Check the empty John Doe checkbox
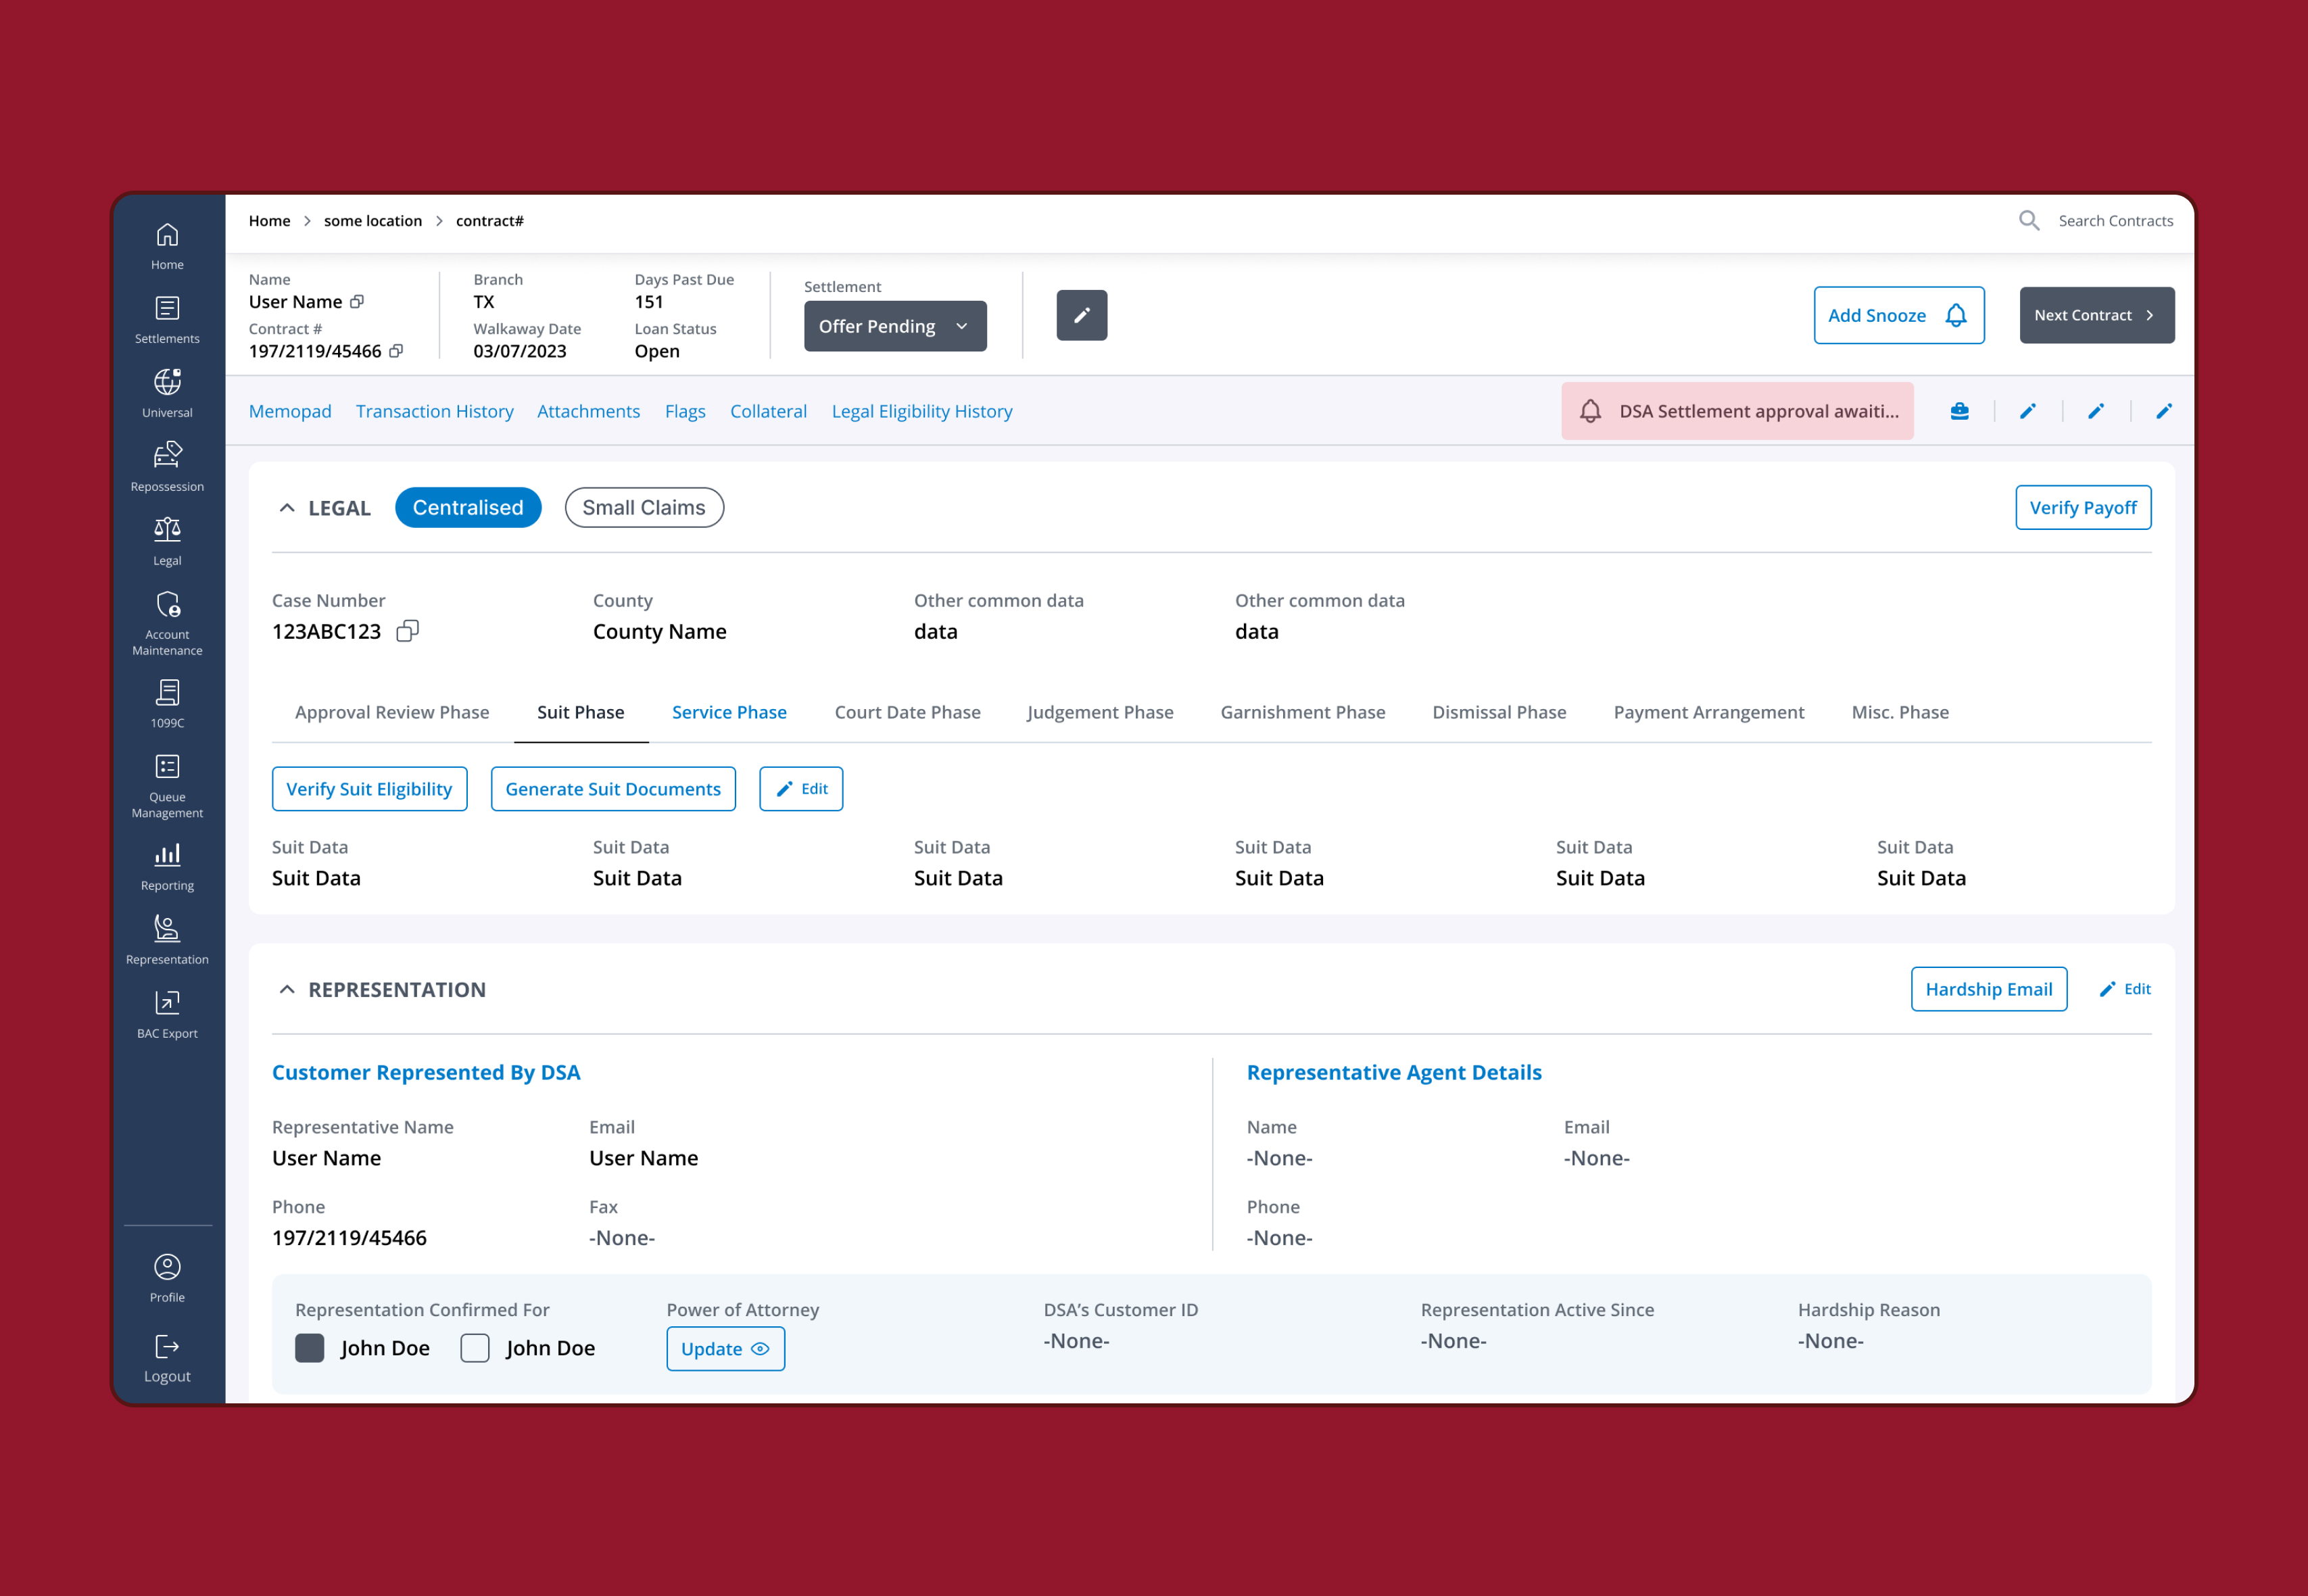 tap(475, 1348)
